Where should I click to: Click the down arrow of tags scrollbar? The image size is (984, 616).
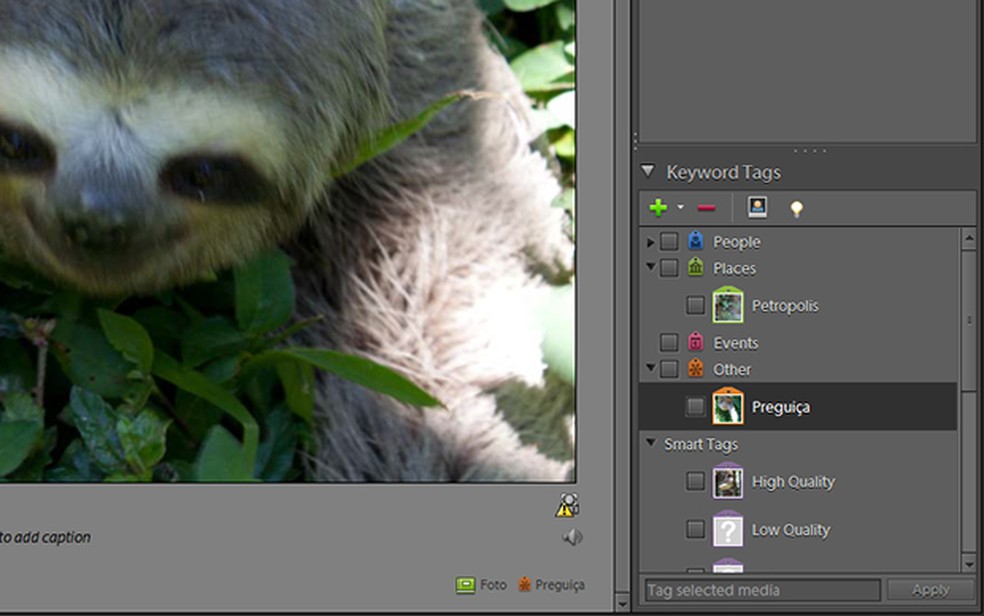(968, 563)
